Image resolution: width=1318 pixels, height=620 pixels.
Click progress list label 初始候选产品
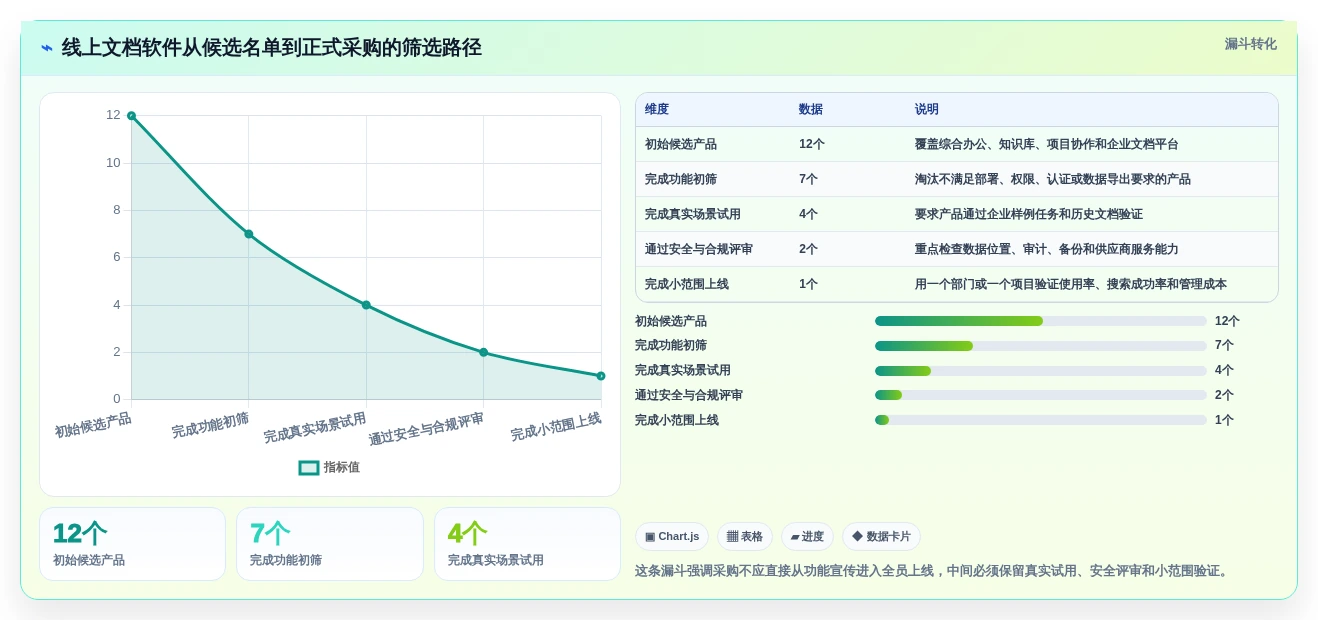pos(671,322)
